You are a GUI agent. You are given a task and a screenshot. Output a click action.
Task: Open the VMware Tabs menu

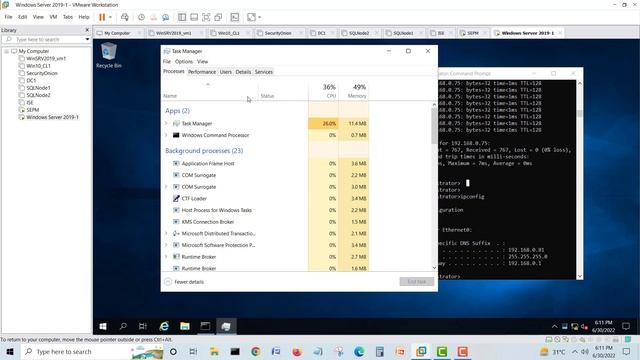[68, 17]
